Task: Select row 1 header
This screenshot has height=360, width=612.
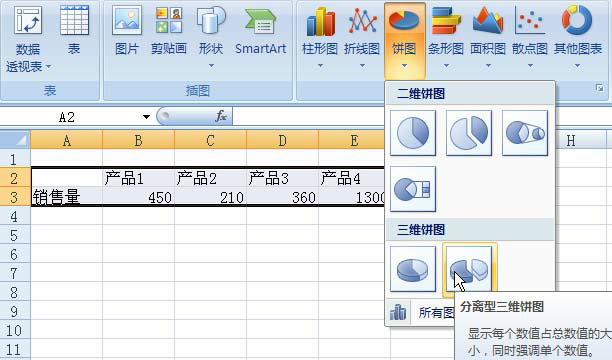Action: pos(15,159)
